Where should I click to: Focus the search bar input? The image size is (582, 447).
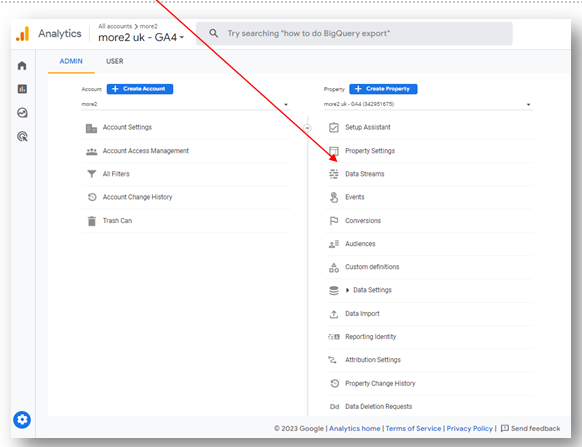coord(354,34)
